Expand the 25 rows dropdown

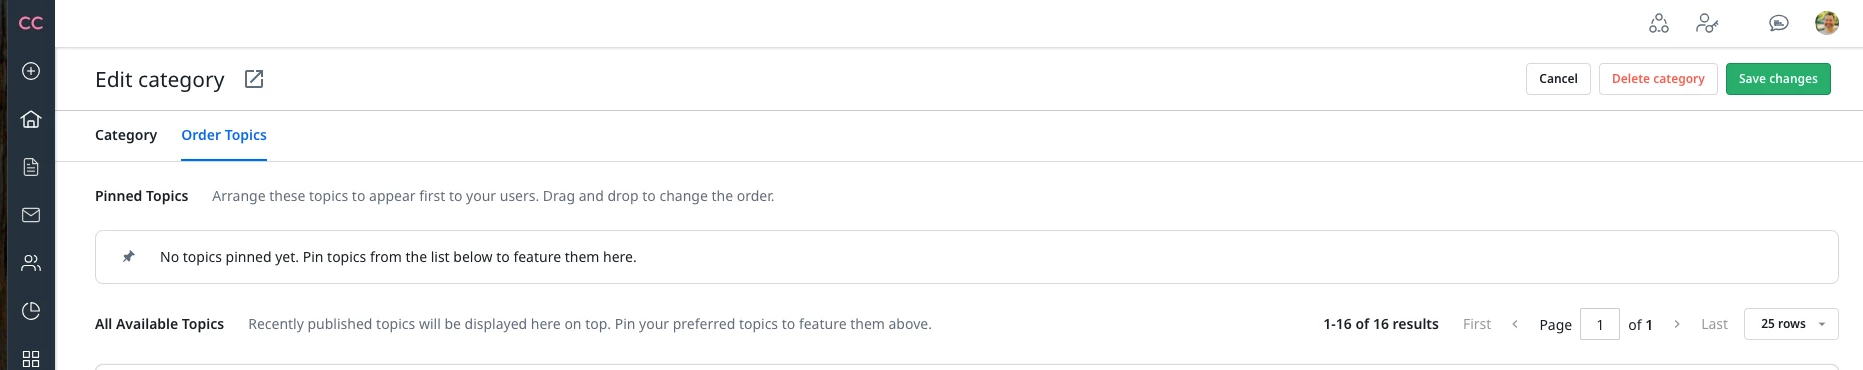tap(1791, 324)
